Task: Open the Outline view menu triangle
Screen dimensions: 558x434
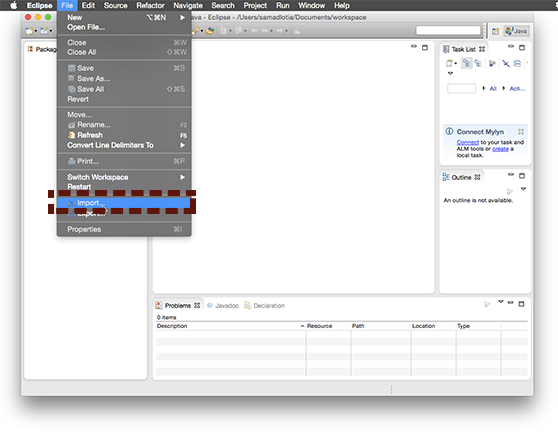Action: pyautogui.click(x=523, y=189)
